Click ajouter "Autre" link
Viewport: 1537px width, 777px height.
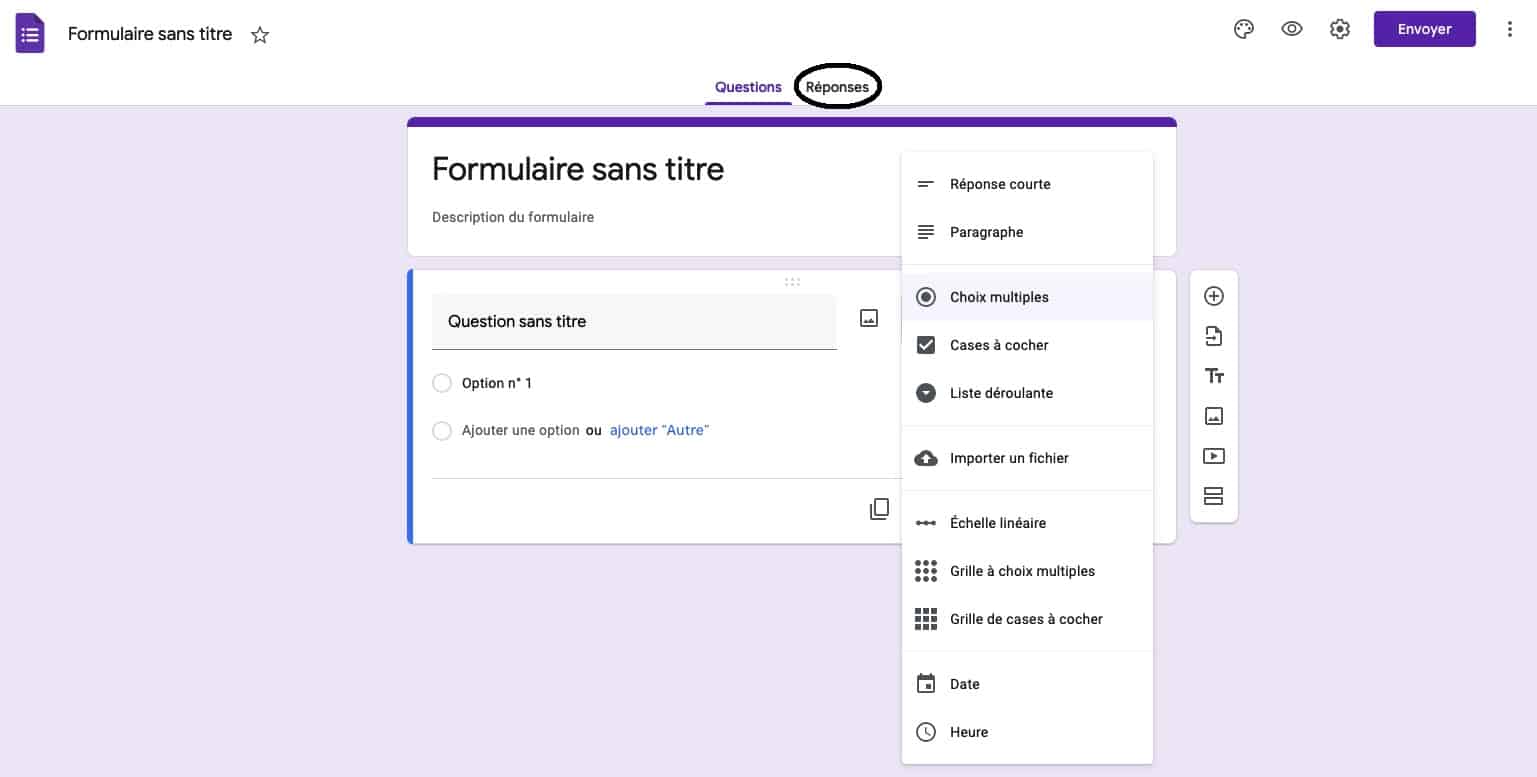click(658, 430)
